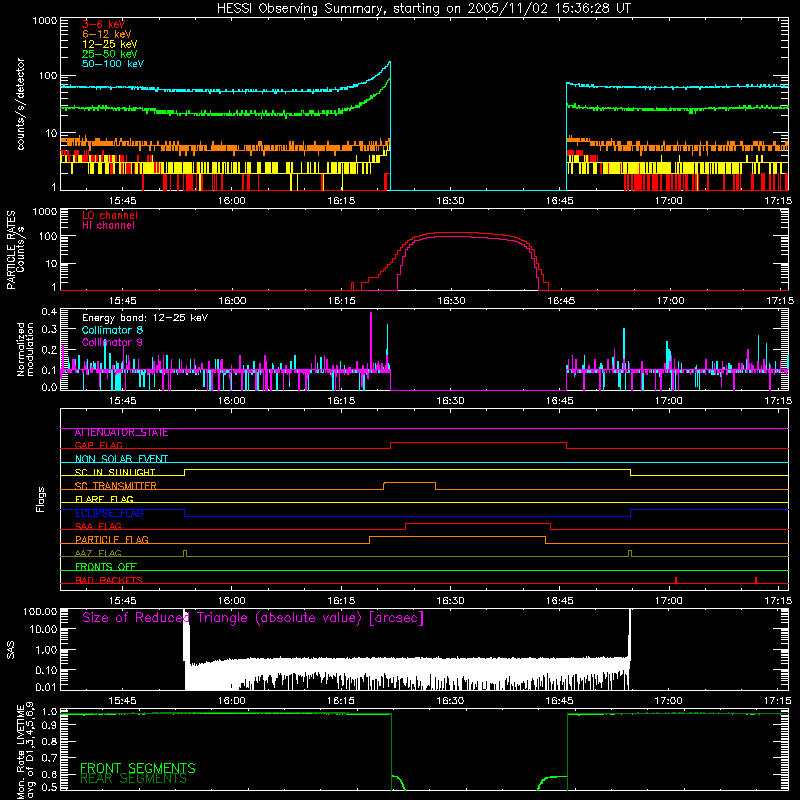Viewport: 800px width, 800px height.
Task: Click the 16:00 tick label under particle rates plot
Action: (x=232, y=301)
